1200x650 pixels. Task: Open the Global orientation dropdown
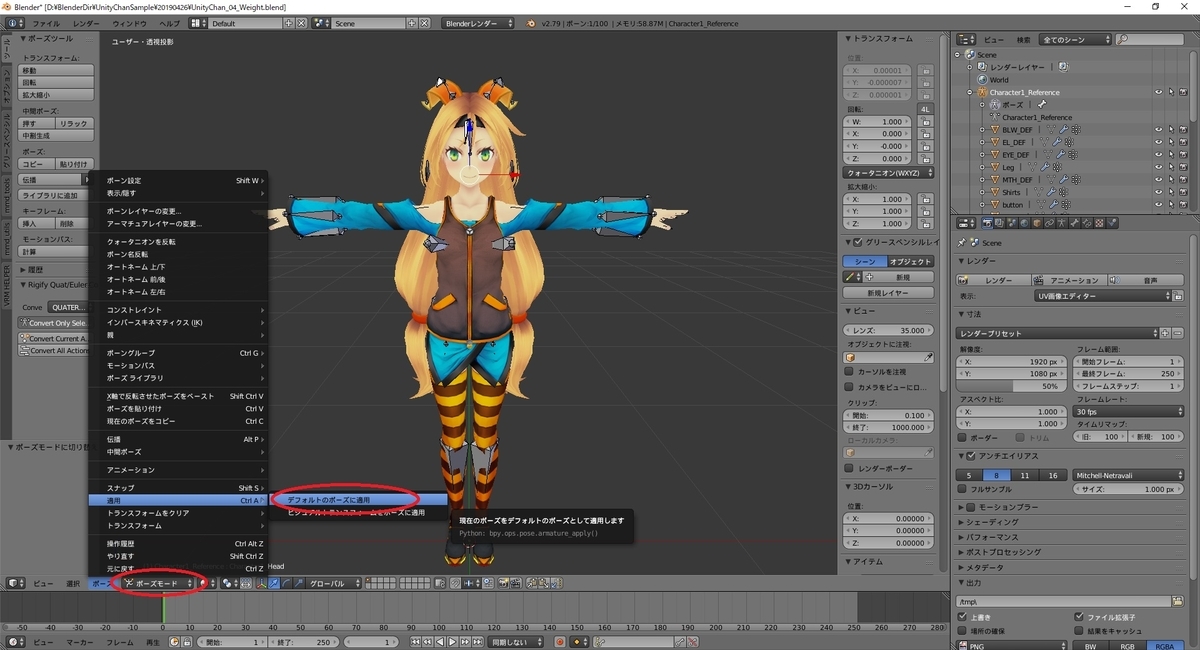(x=333, y=582)
